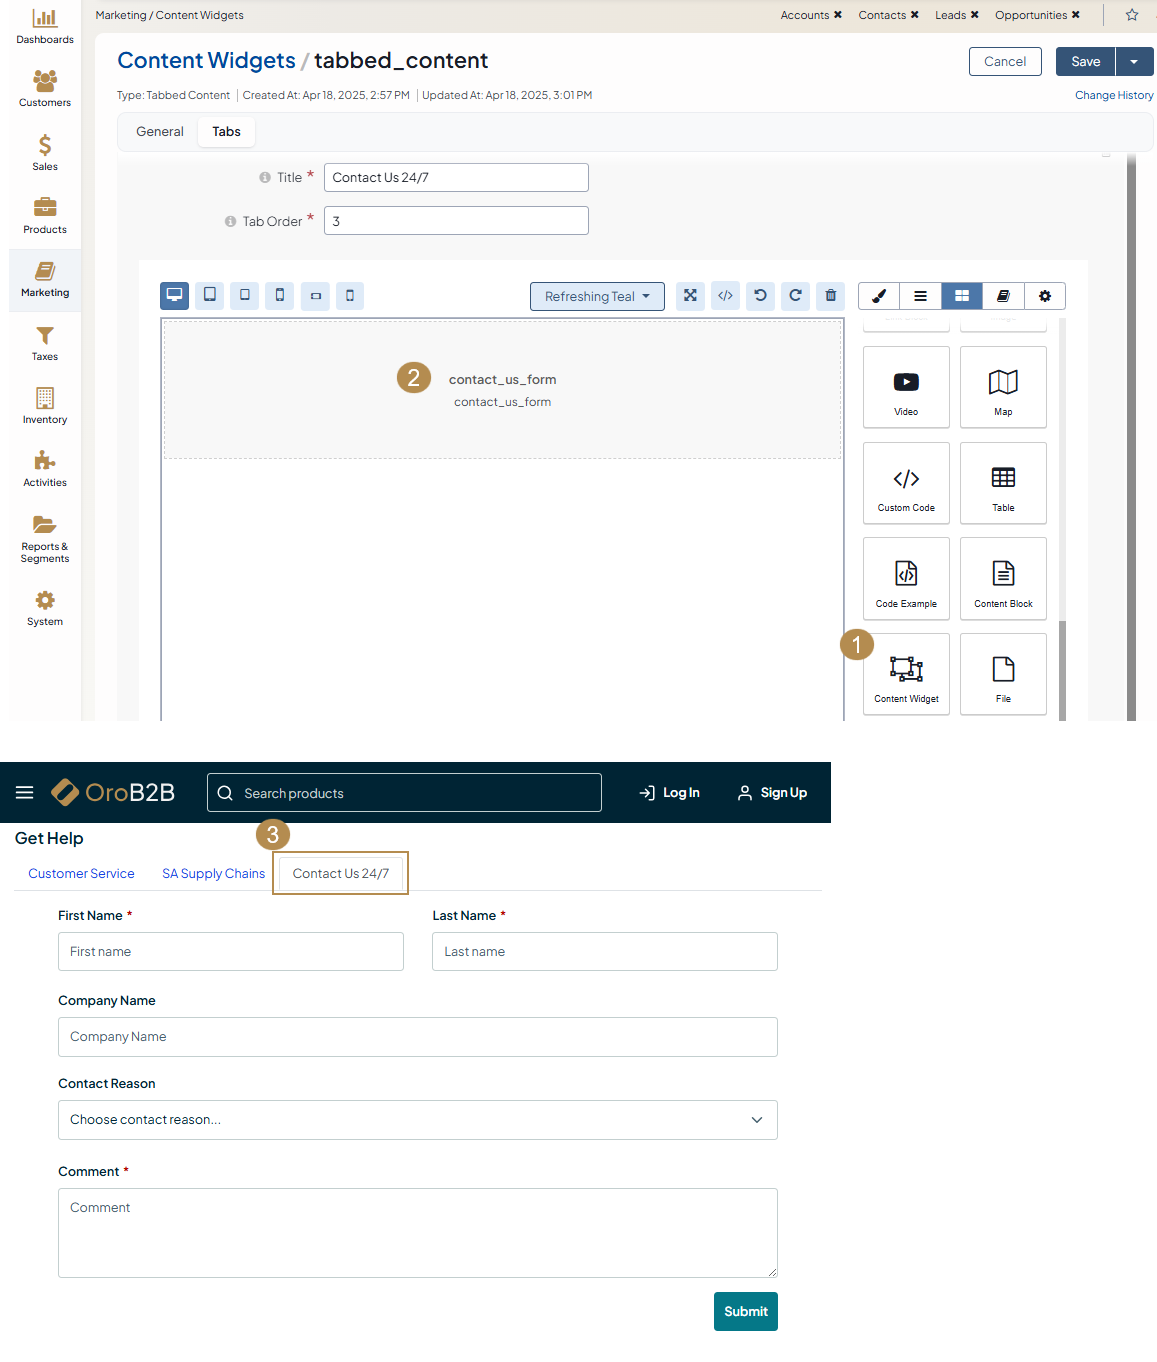The height and width of the screenshot is (1362, 1157).
Task: Open the Refreshing Teal theme dropdown
Action: point(597,297)
